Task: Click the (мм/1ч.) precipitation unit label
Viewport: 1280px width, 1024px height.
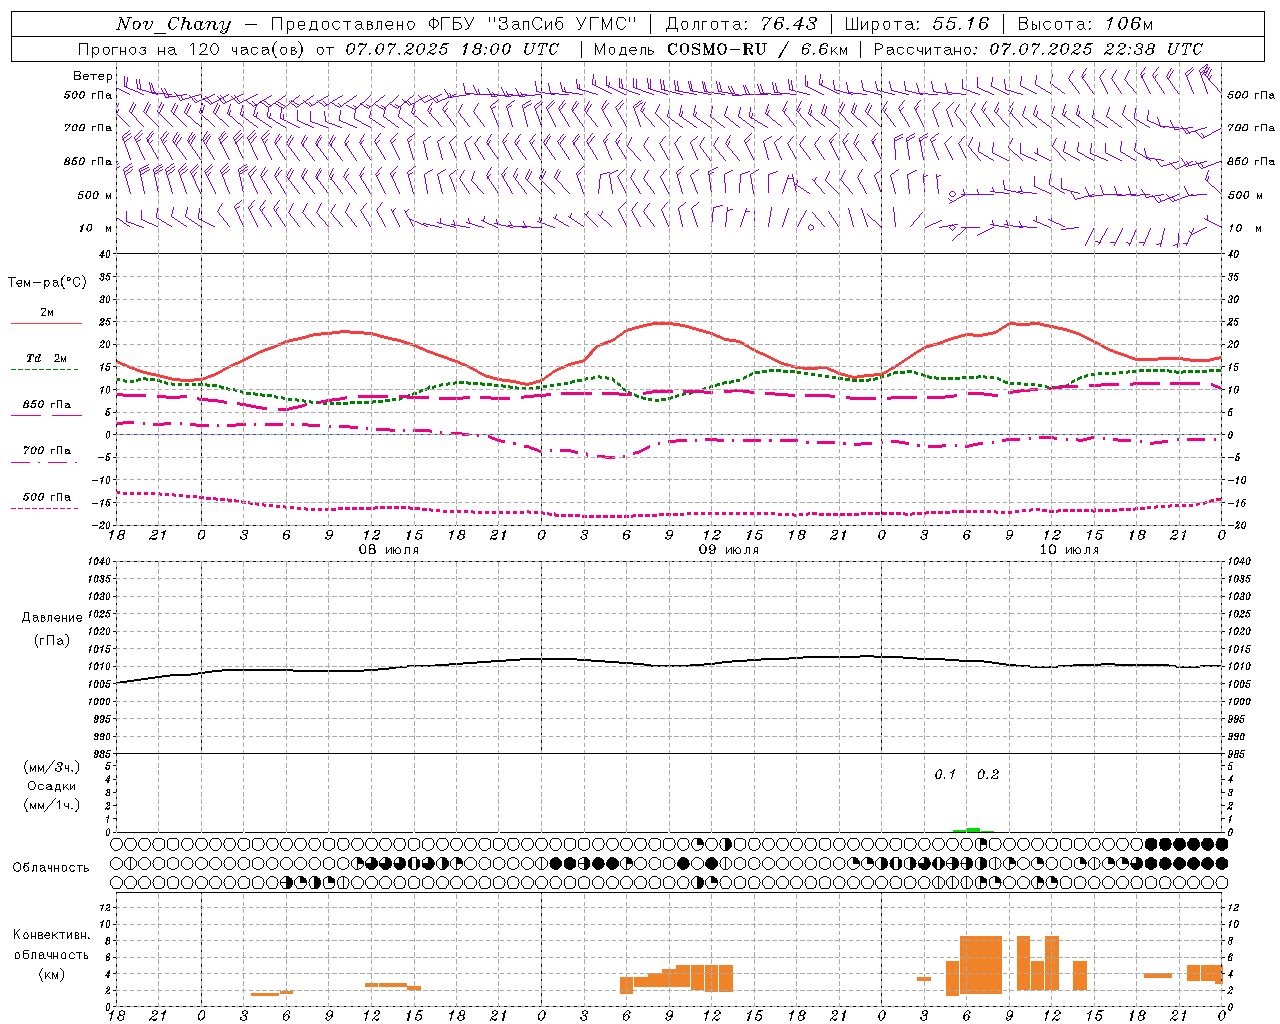Action: (52, 805)
